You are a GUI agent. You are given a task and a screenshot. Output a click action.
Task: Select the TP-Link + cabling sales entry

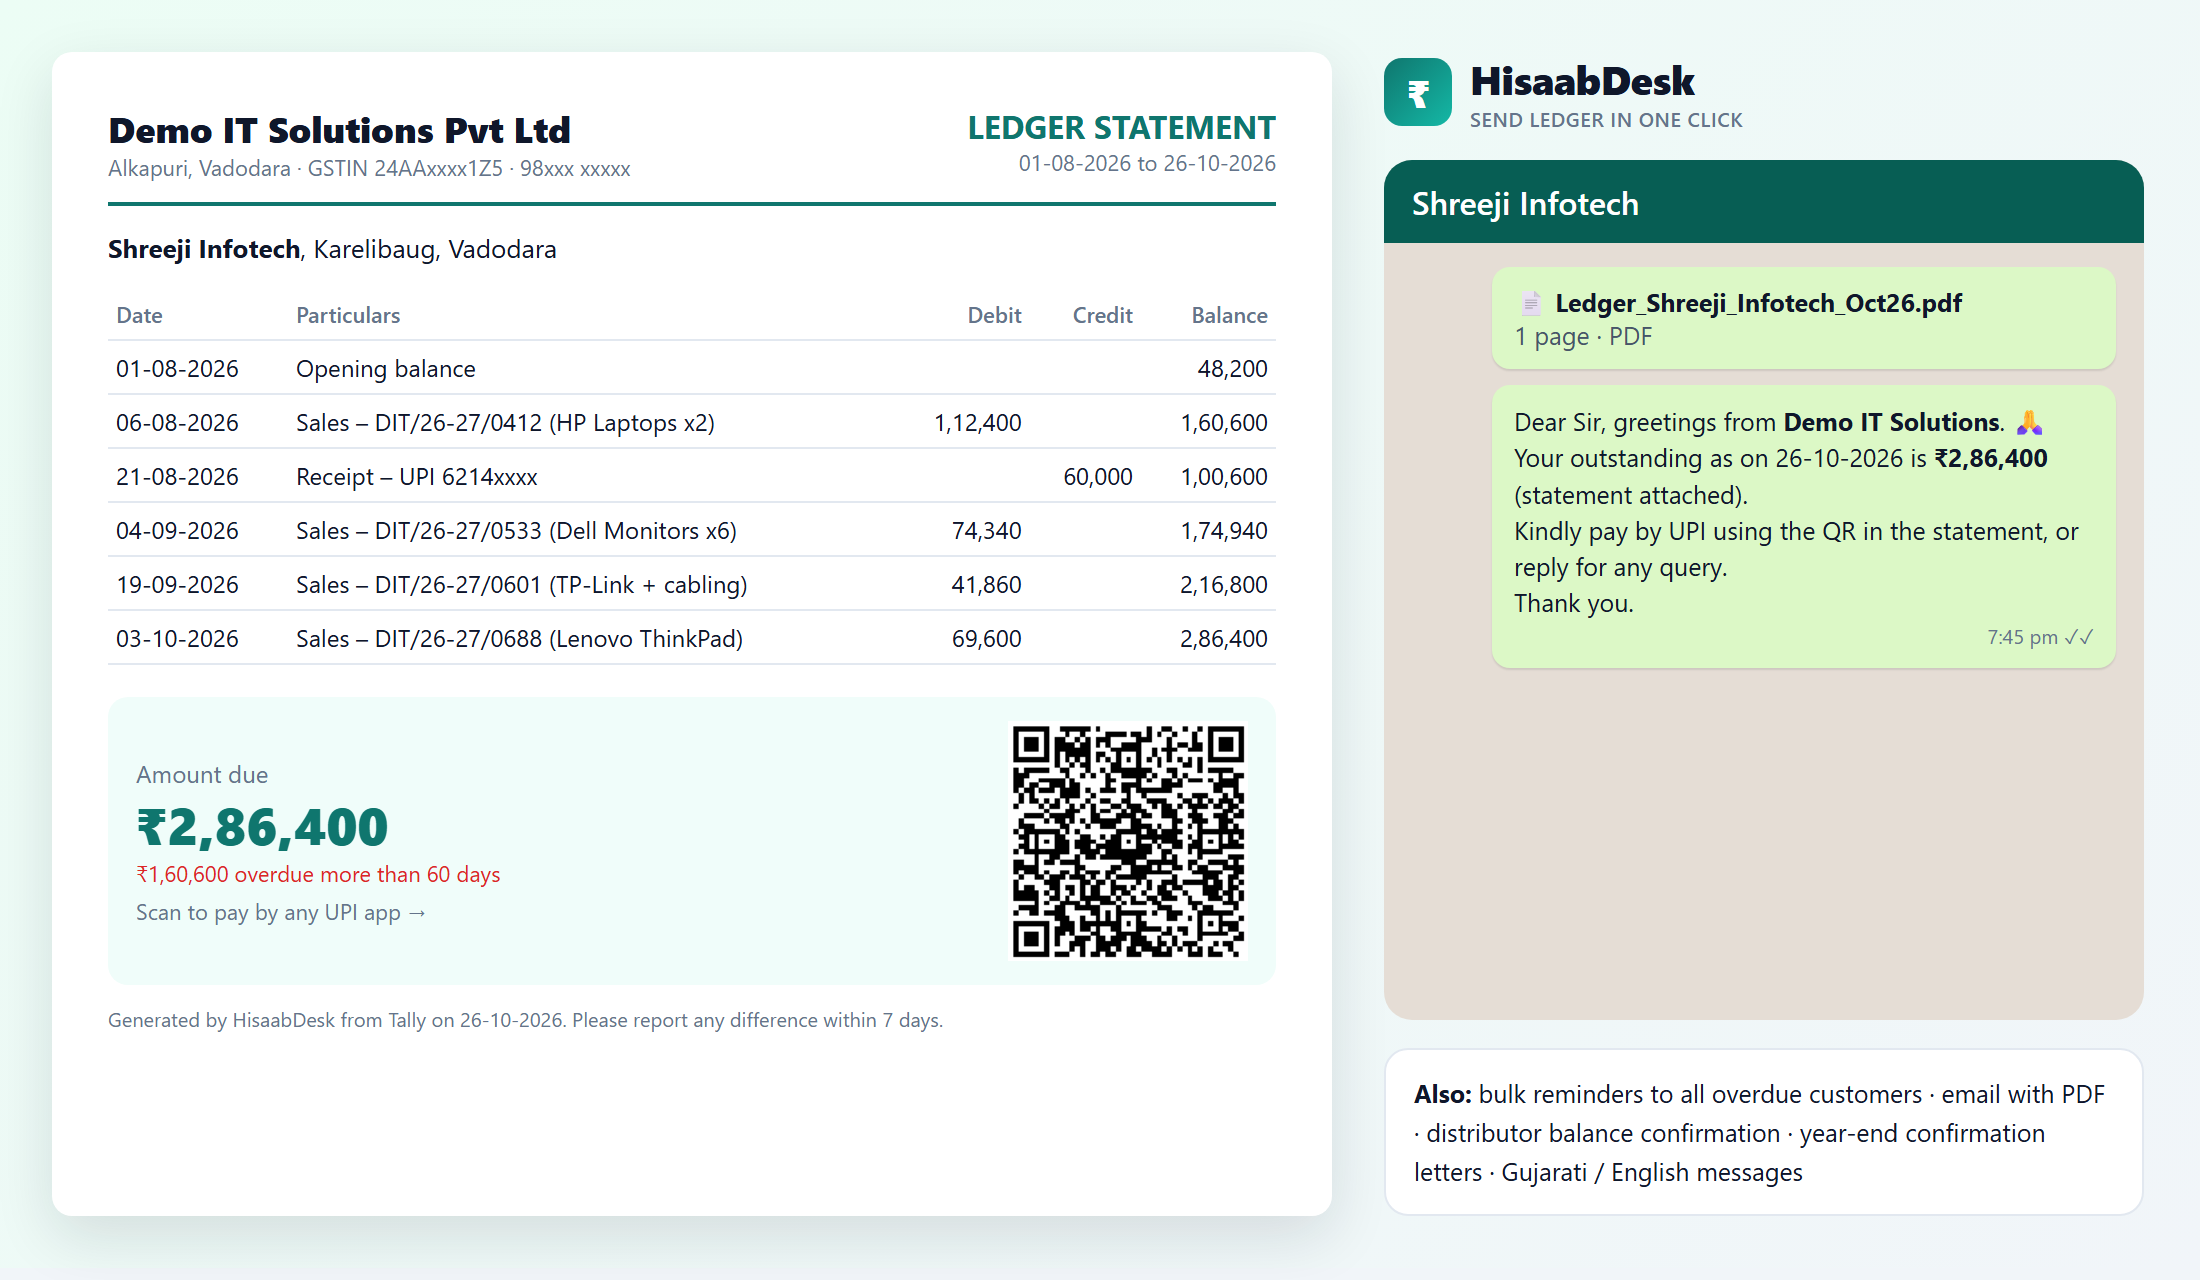(x=692, y=584)
